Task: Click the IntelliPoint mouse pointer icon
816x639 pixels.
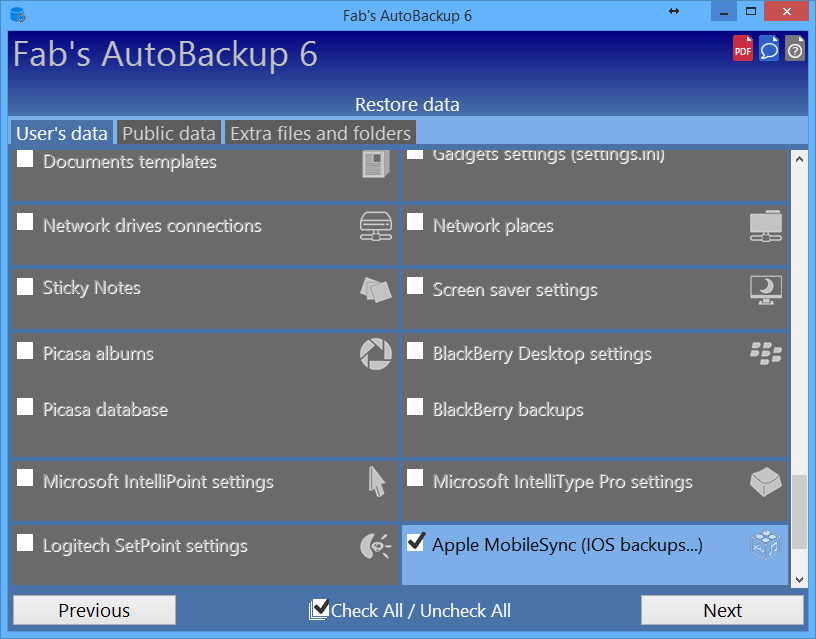Action: (377, 481)
